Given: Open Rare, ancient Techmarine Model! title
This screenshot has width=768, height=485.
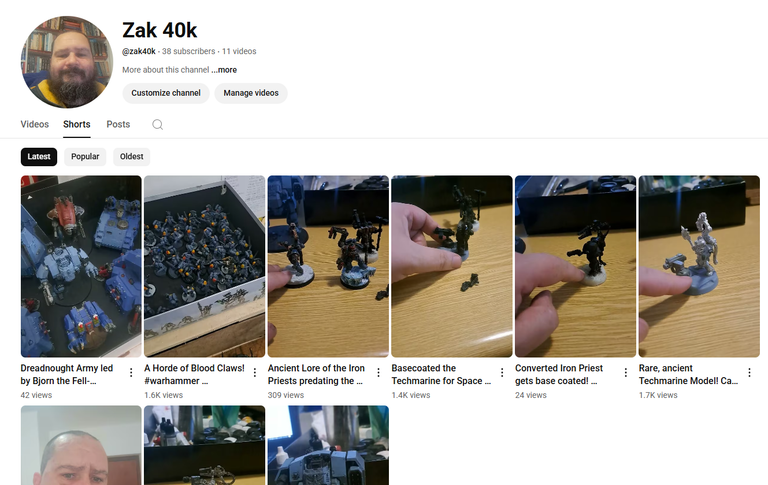Looking at the screenshot, I should point(688,374).
